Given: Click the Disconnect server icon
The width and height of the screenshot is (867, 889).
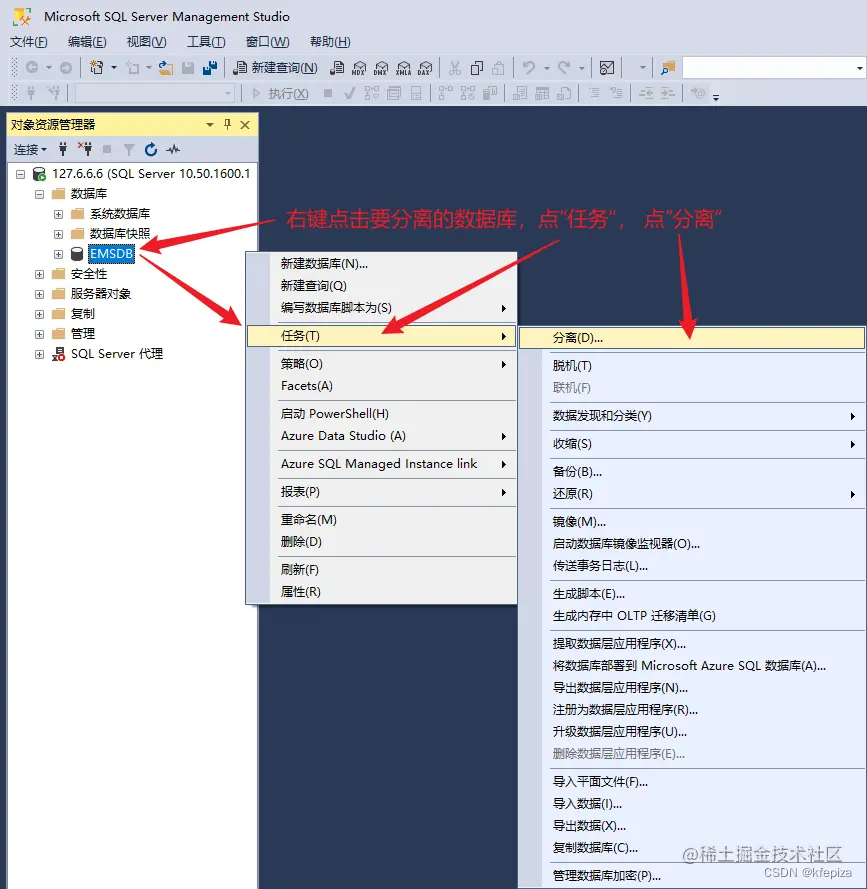Looking at the screenshot, I should pyautogui.click(x=88, y=148).
